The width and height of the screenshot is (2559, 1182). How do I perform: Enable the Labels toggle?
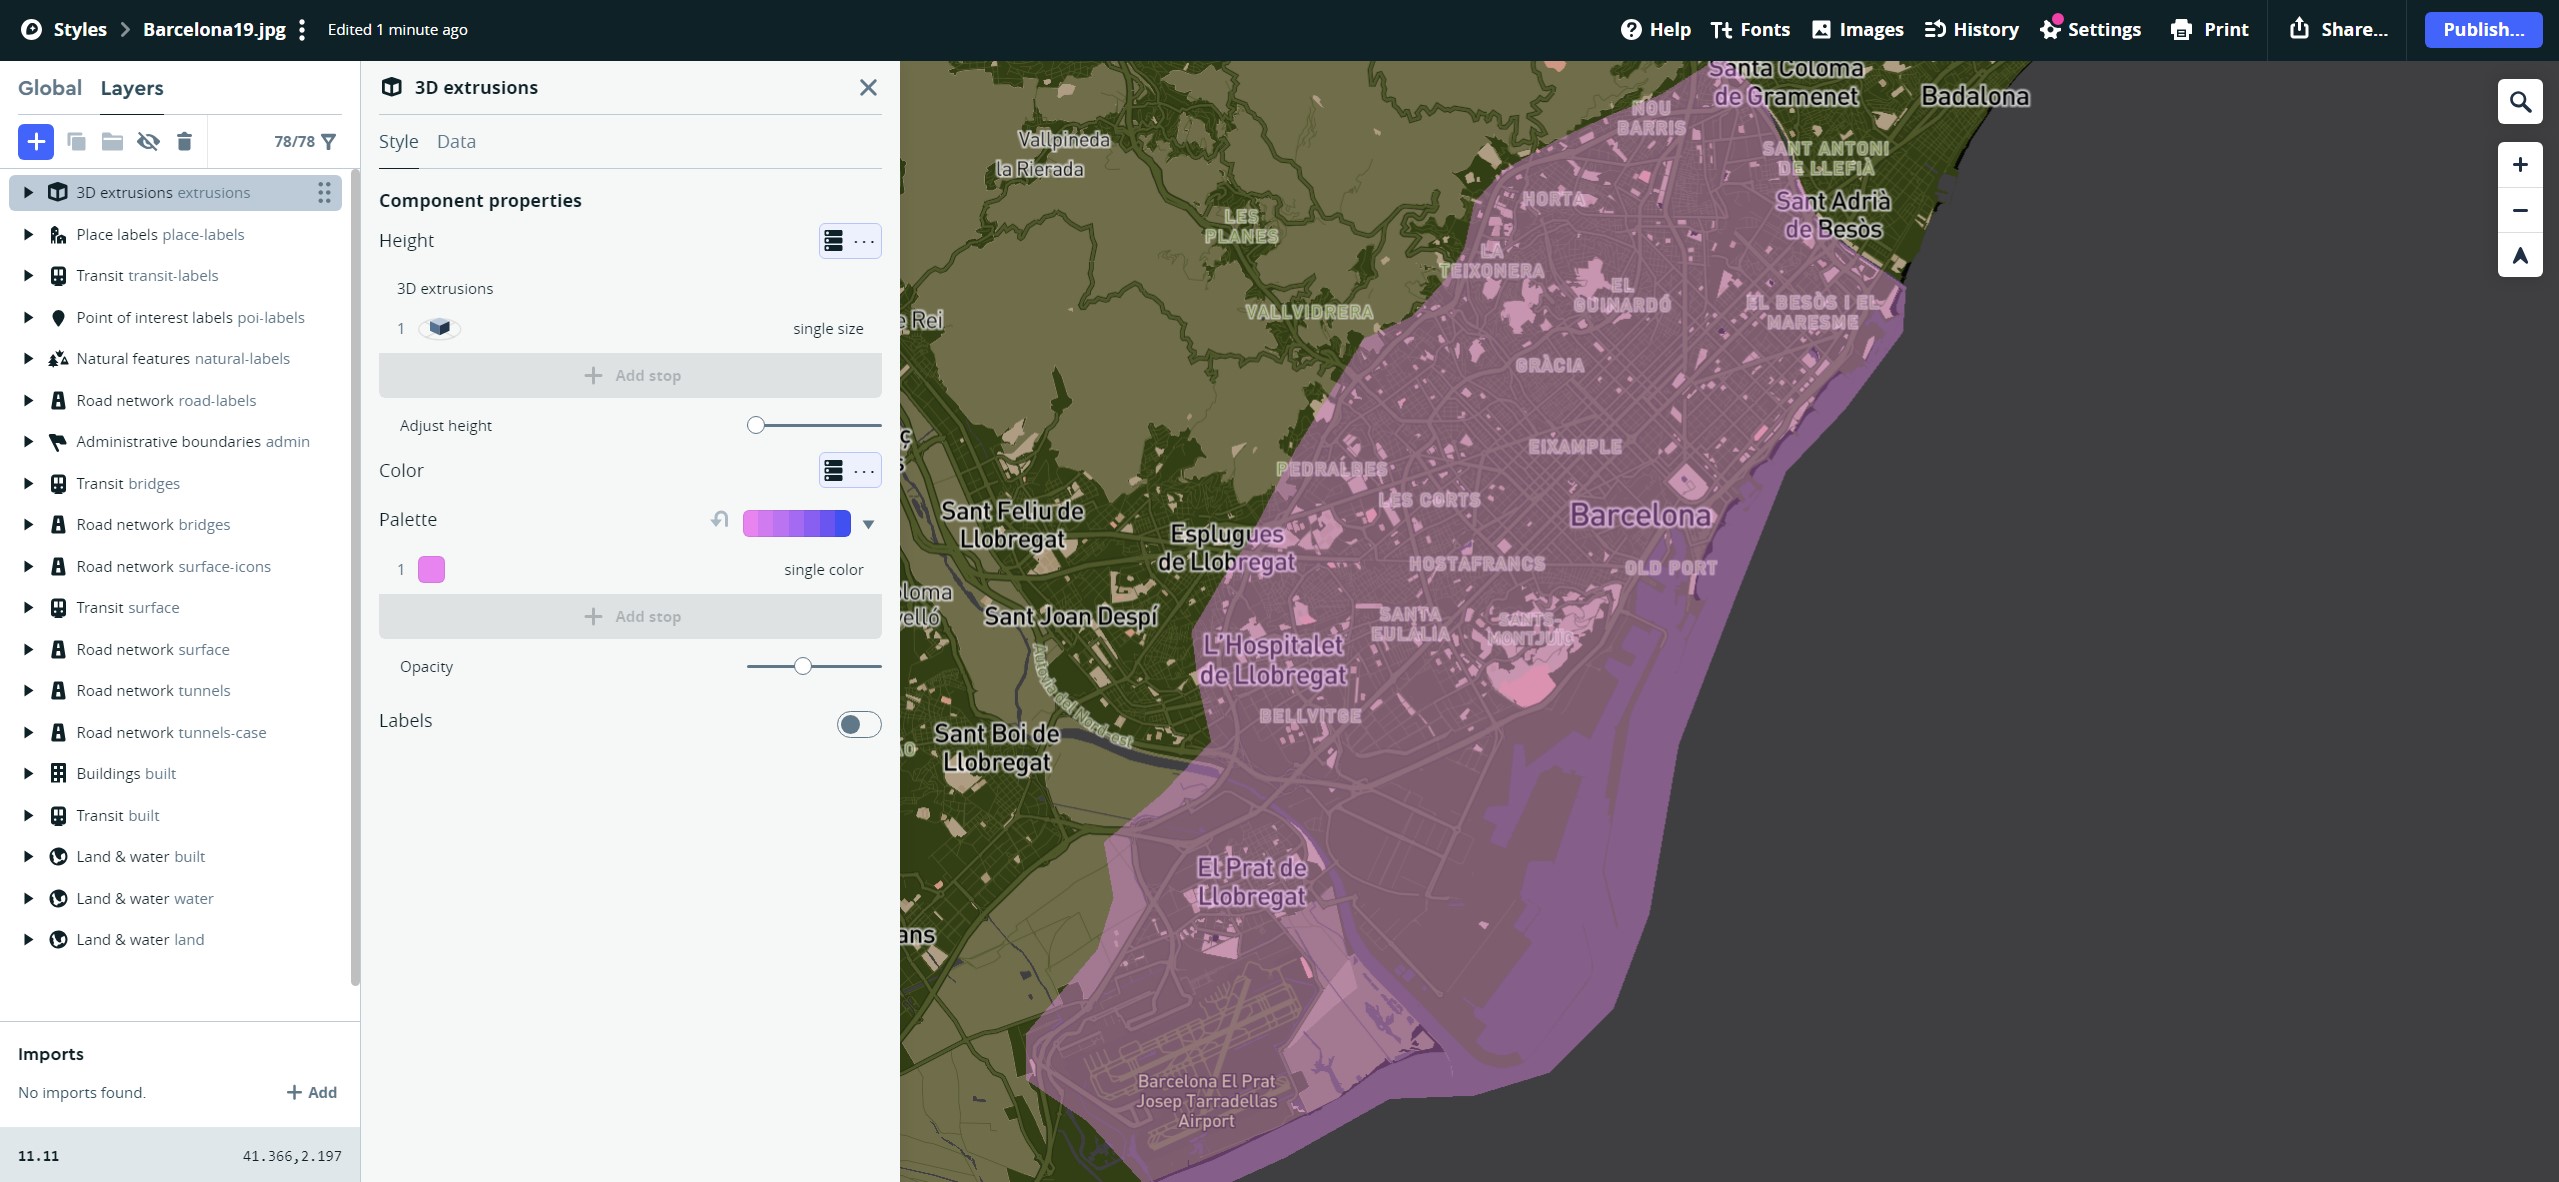point(858,724)
